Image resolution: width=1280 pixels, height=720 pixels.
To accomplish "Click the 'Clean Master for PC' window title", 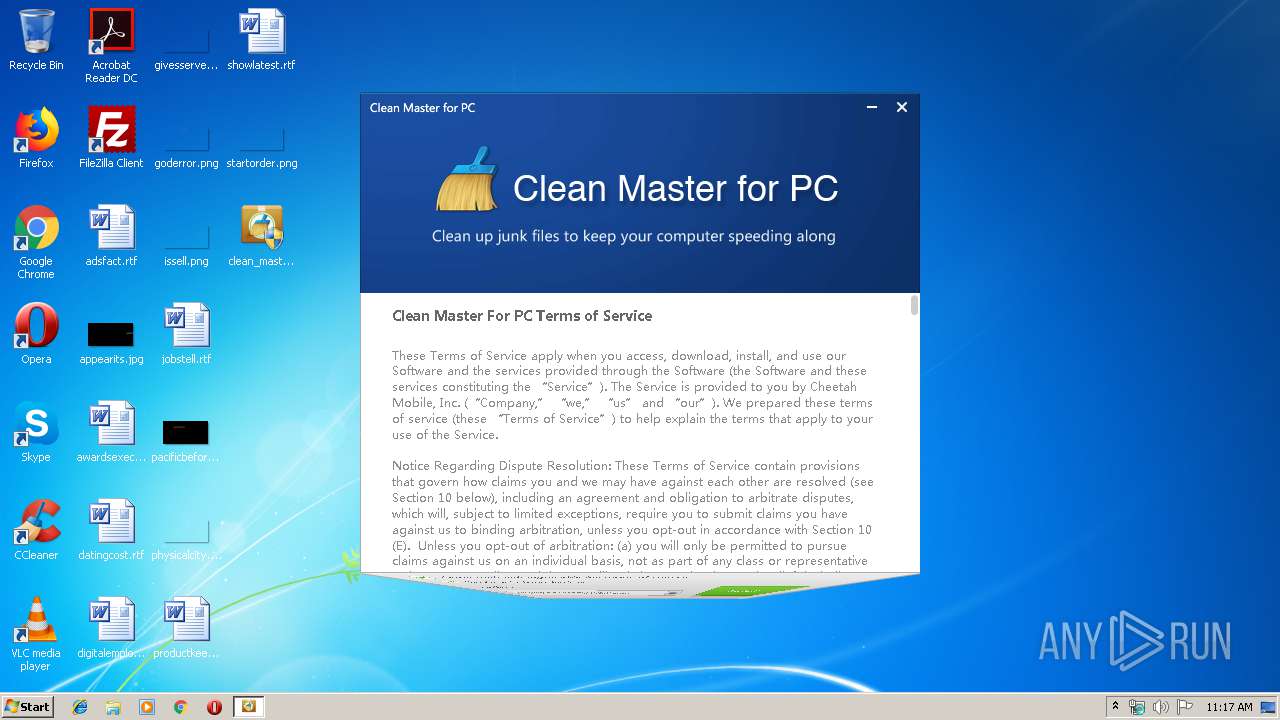I will tap(422, 108).
